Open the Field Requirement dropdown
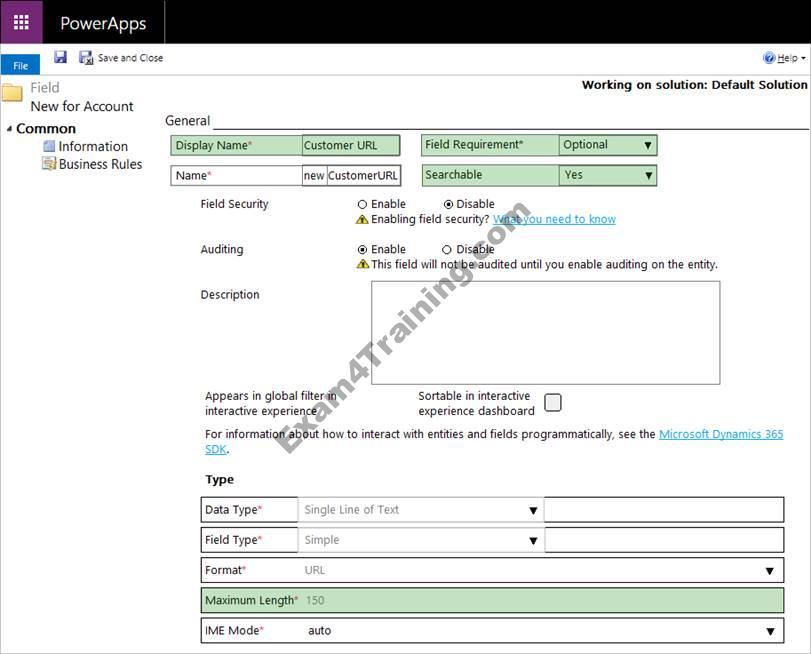Viewport: 811px width, 654px height. click(x=647, y=145)
